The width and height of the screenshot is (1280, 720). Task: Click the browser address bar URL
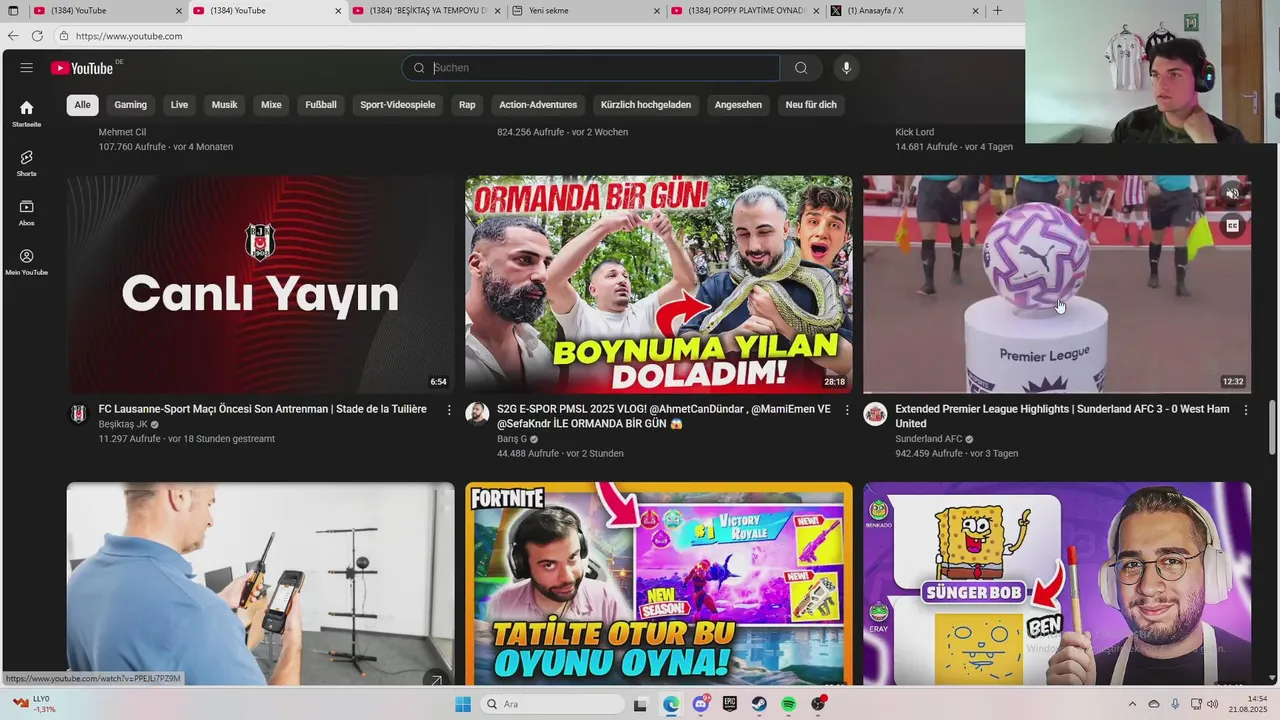point(129,36)
